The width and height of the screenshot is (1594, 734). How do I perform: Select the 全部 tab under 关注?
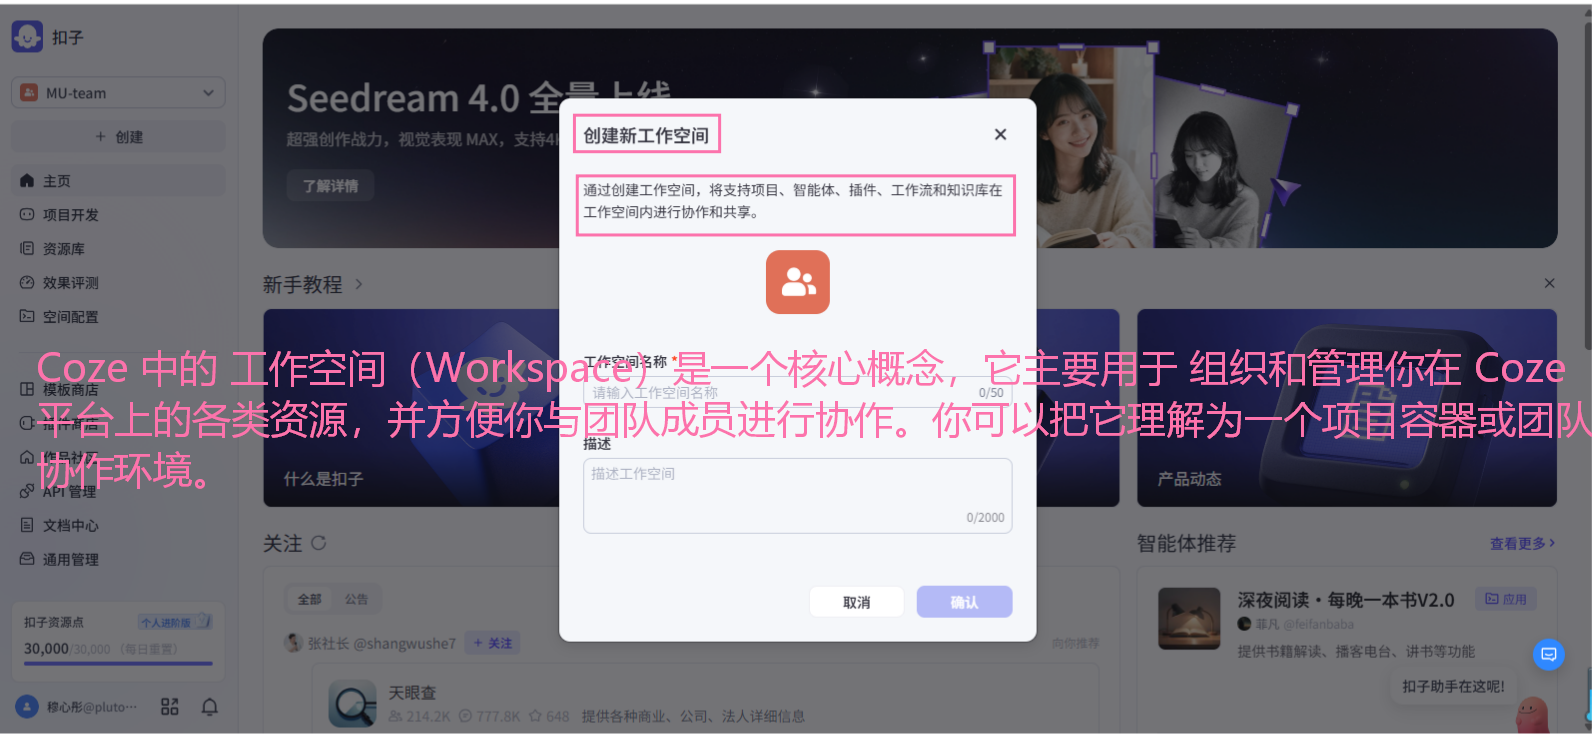[310, 599]
